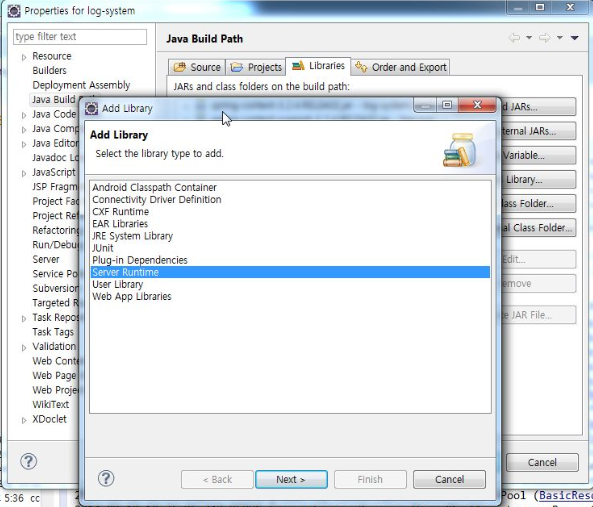593x507 pixels.
Task: Select JUnit library type
Action: (290, 248)
